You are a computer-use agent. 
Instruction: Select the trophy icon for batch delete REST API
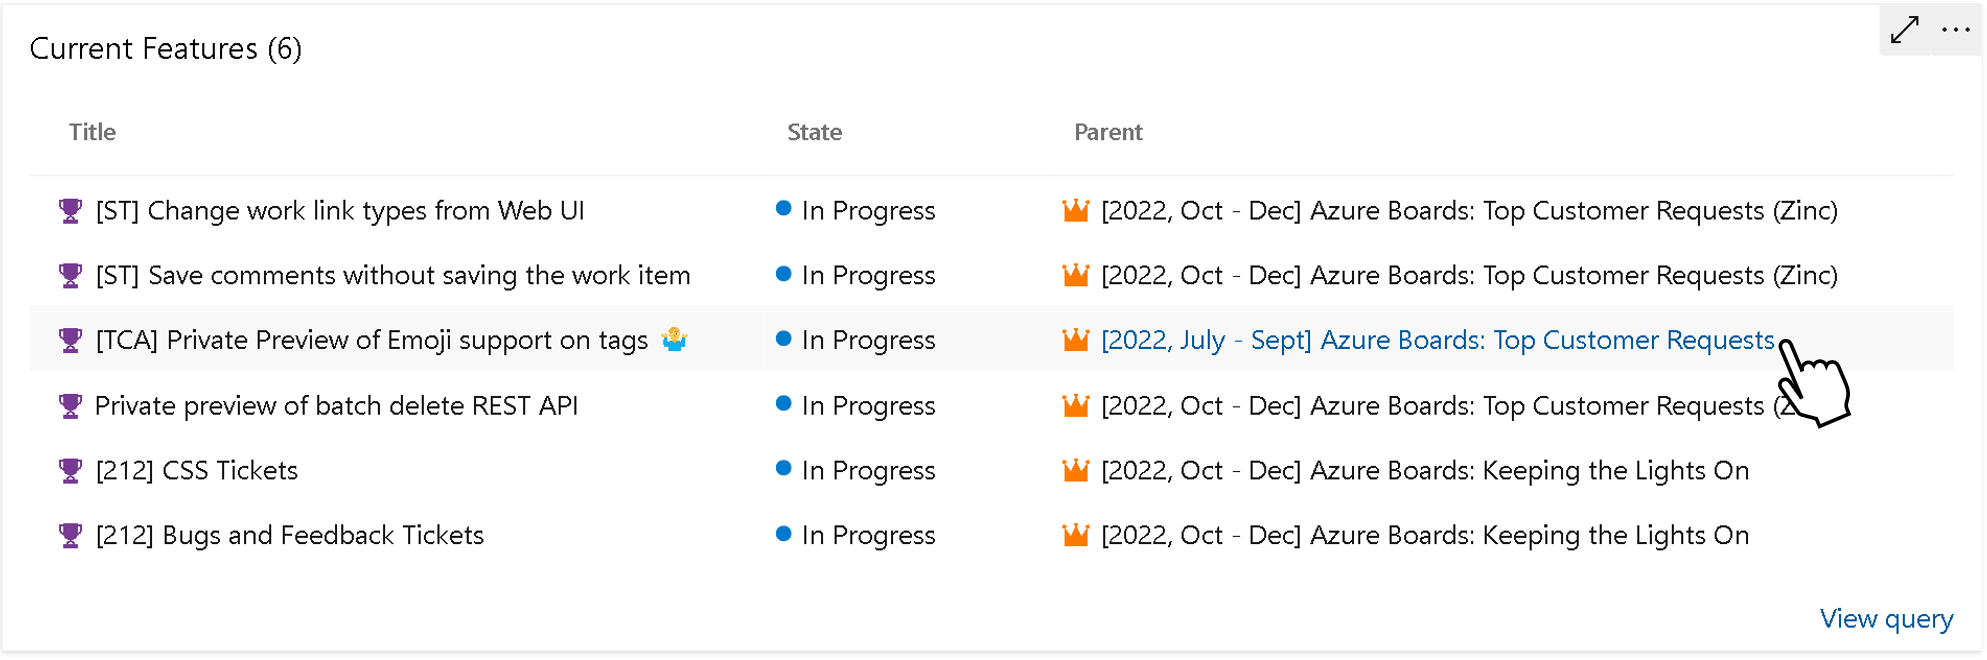(x=69, y=405)
